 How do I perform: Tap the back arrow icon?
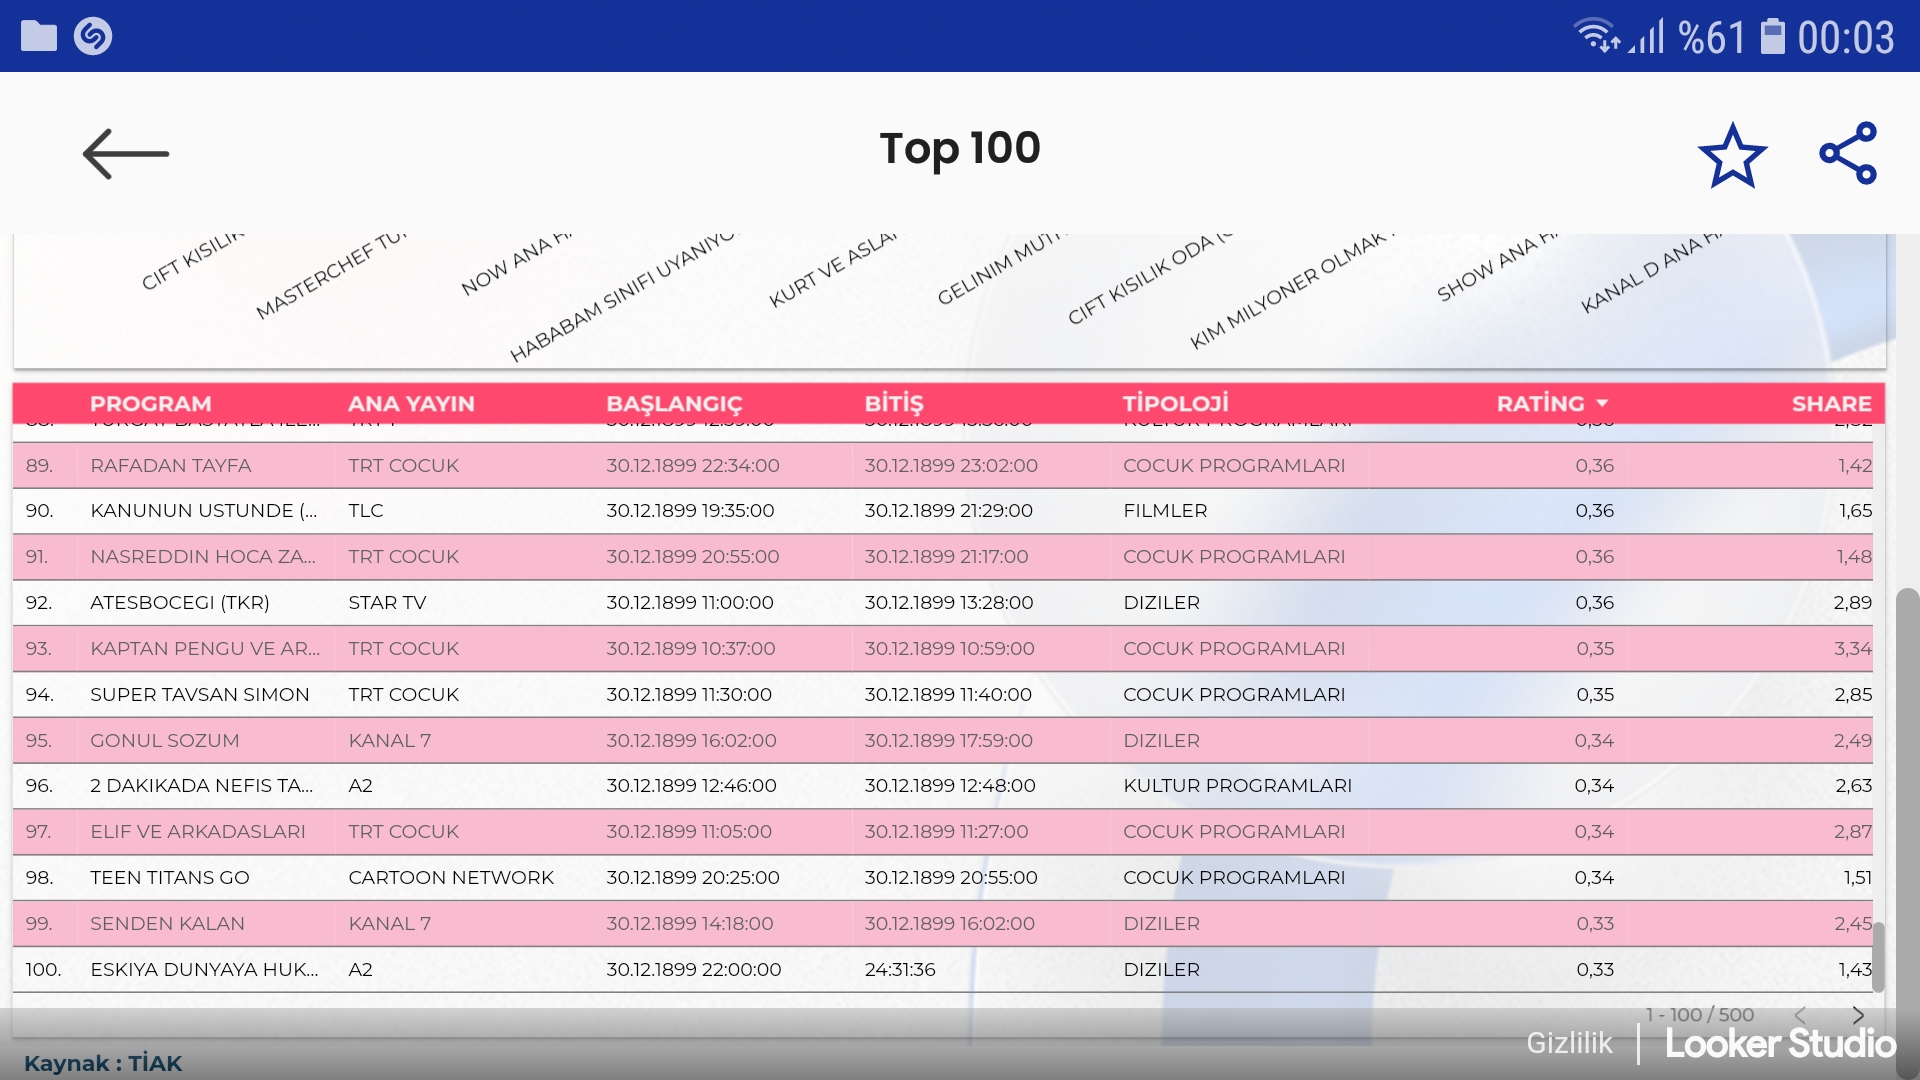pyautogui.click(x=126, y=154)
